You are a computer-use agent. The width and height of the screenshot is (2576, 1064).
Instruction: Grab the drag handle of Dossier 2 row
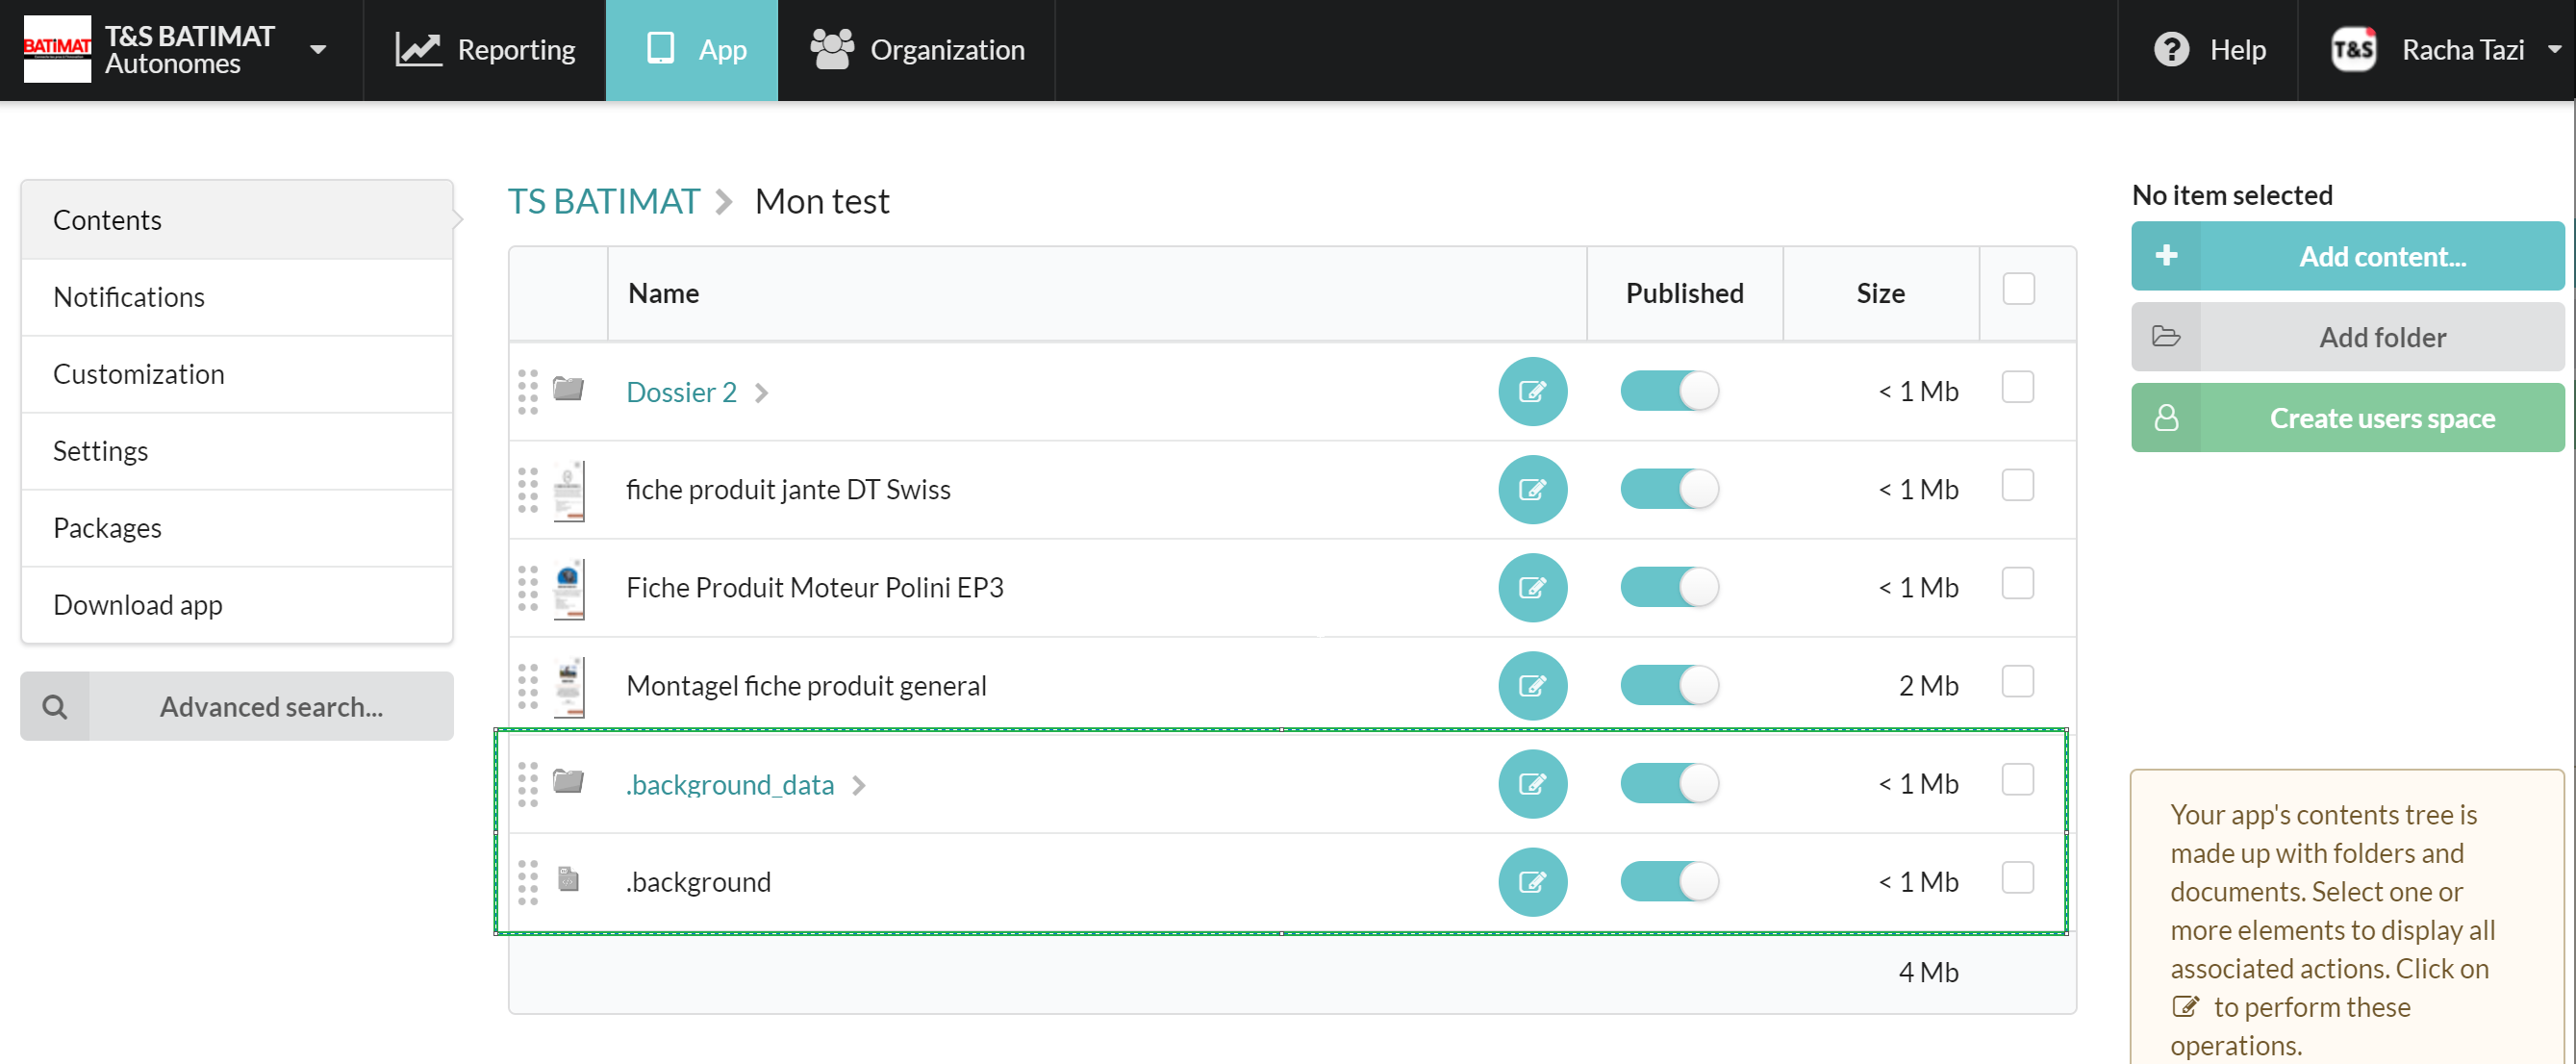click(528, 391)
